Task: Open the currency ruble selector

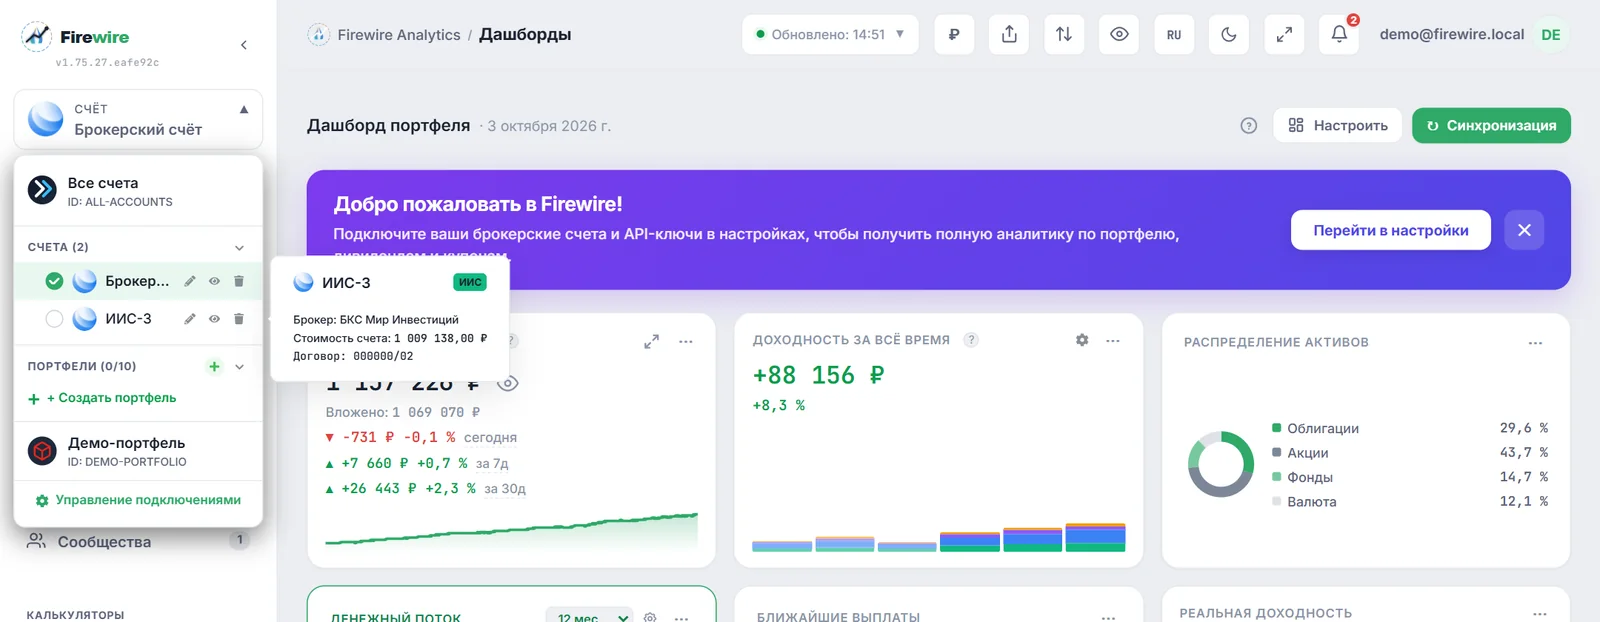Action: point(954,35)
